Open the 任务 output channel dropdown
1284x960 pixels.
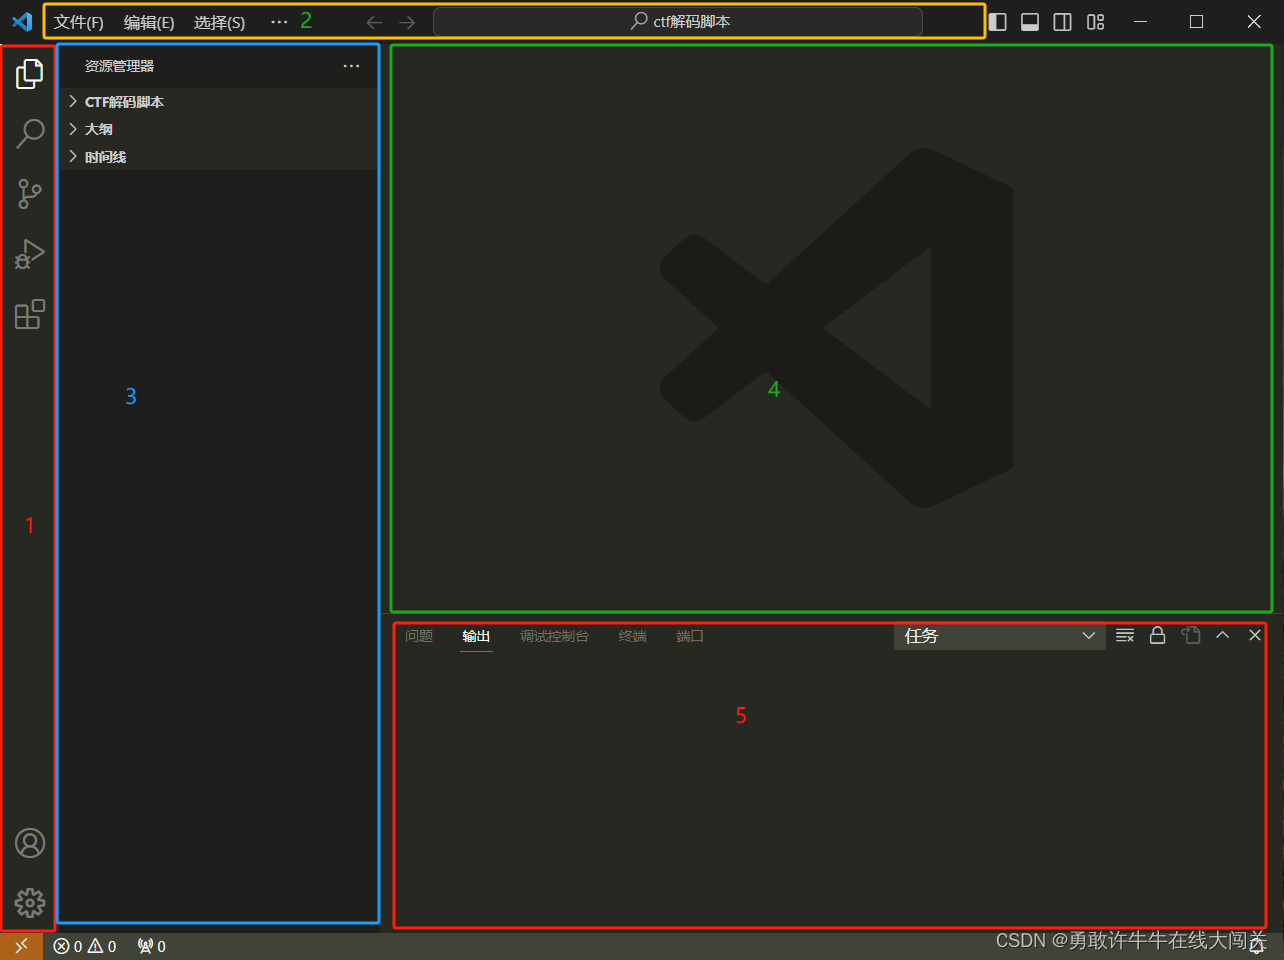tap(999, 636)
